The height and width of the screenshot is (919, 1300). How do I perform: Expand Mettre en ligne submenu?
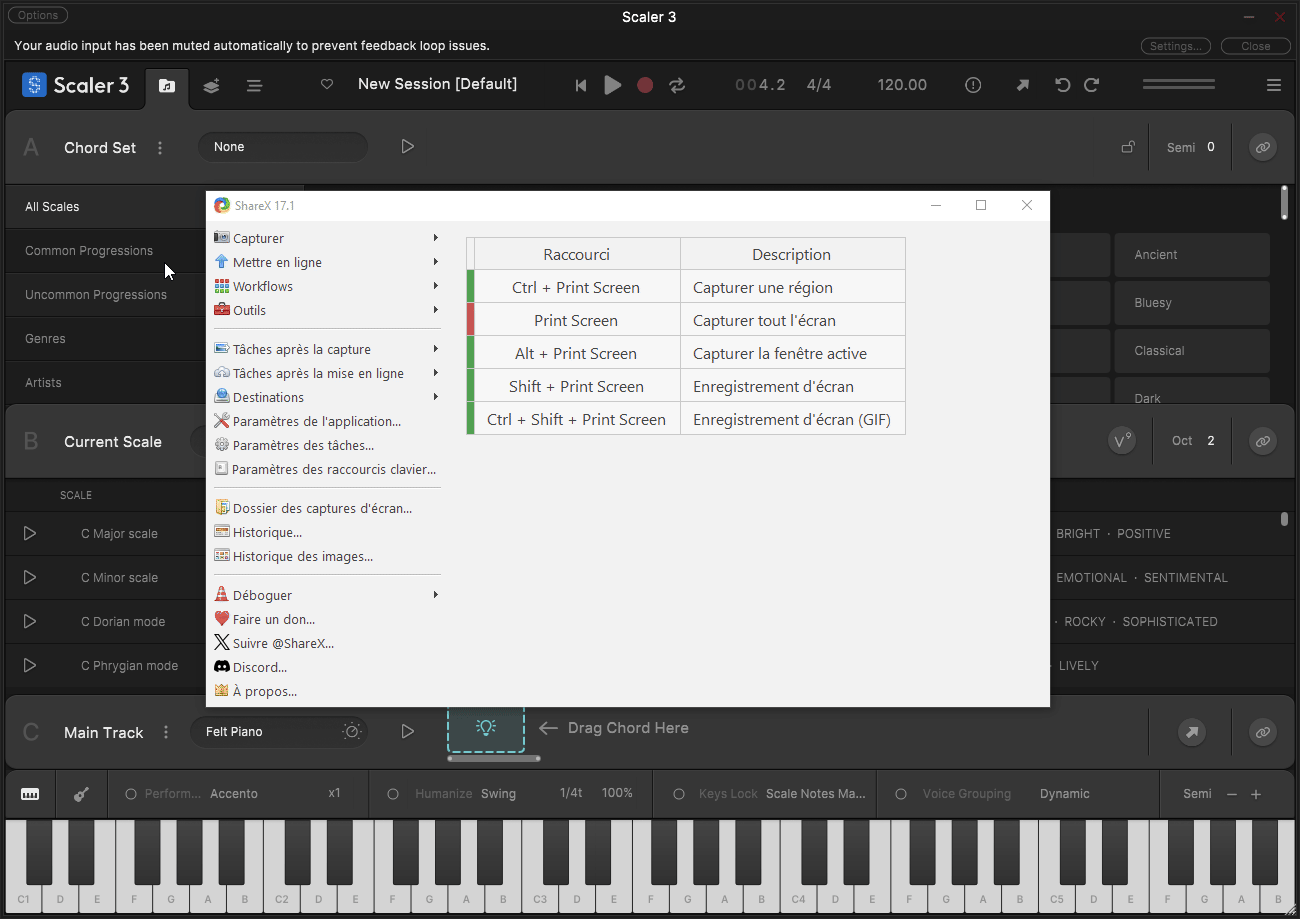click(327, 262)
